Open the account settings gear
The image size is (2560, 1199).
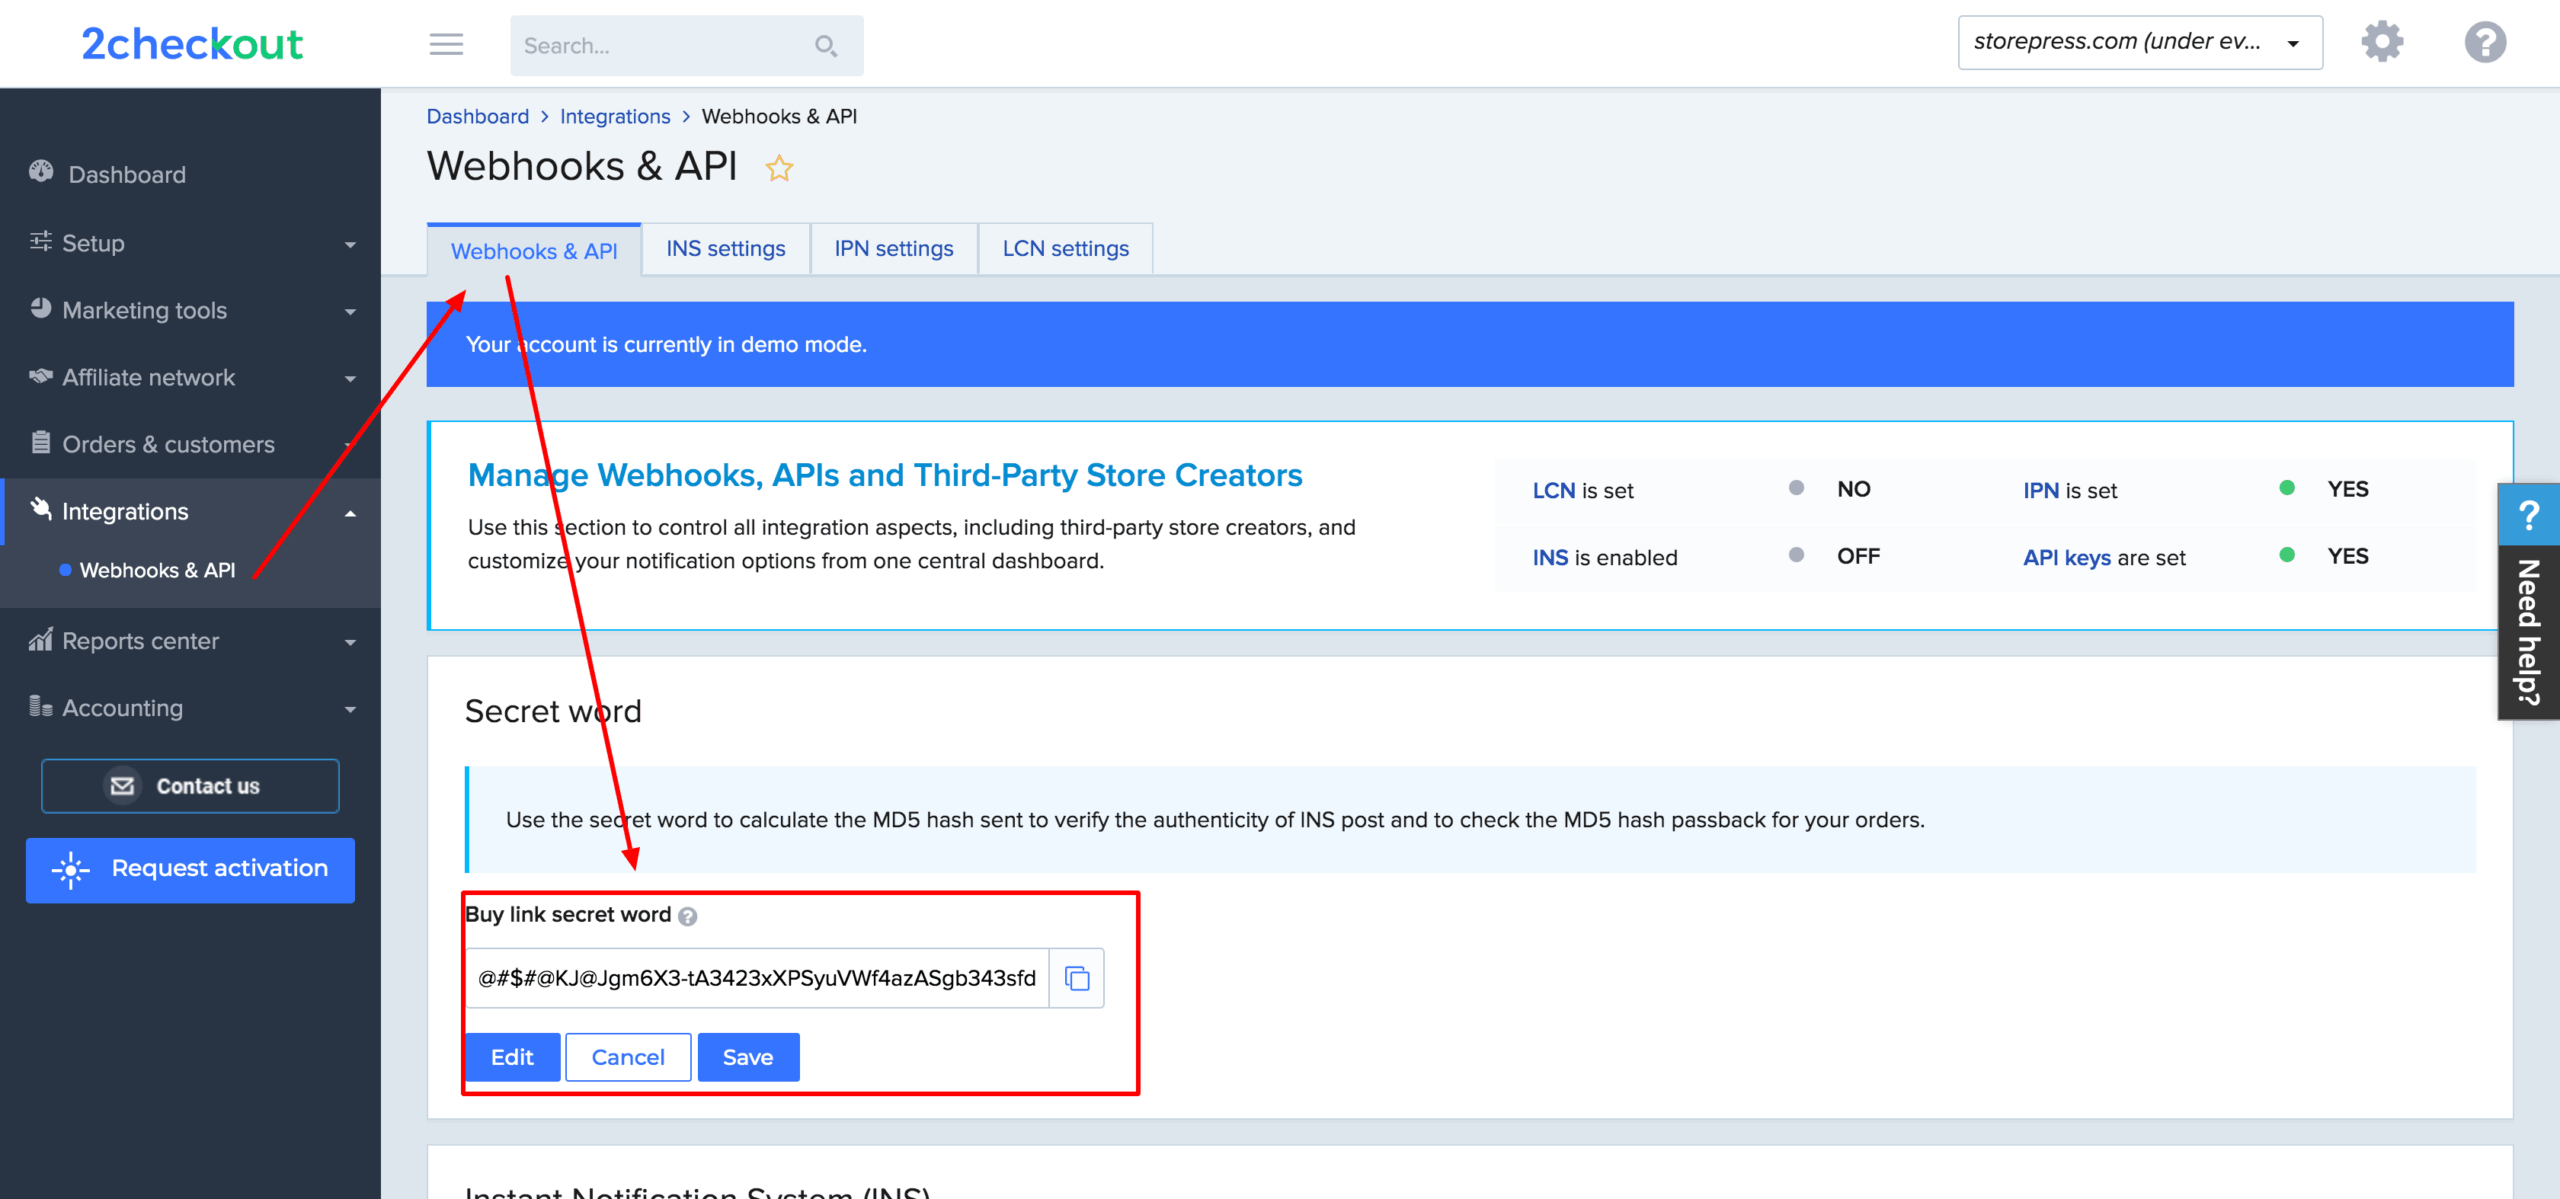[x=2383, y=41]
